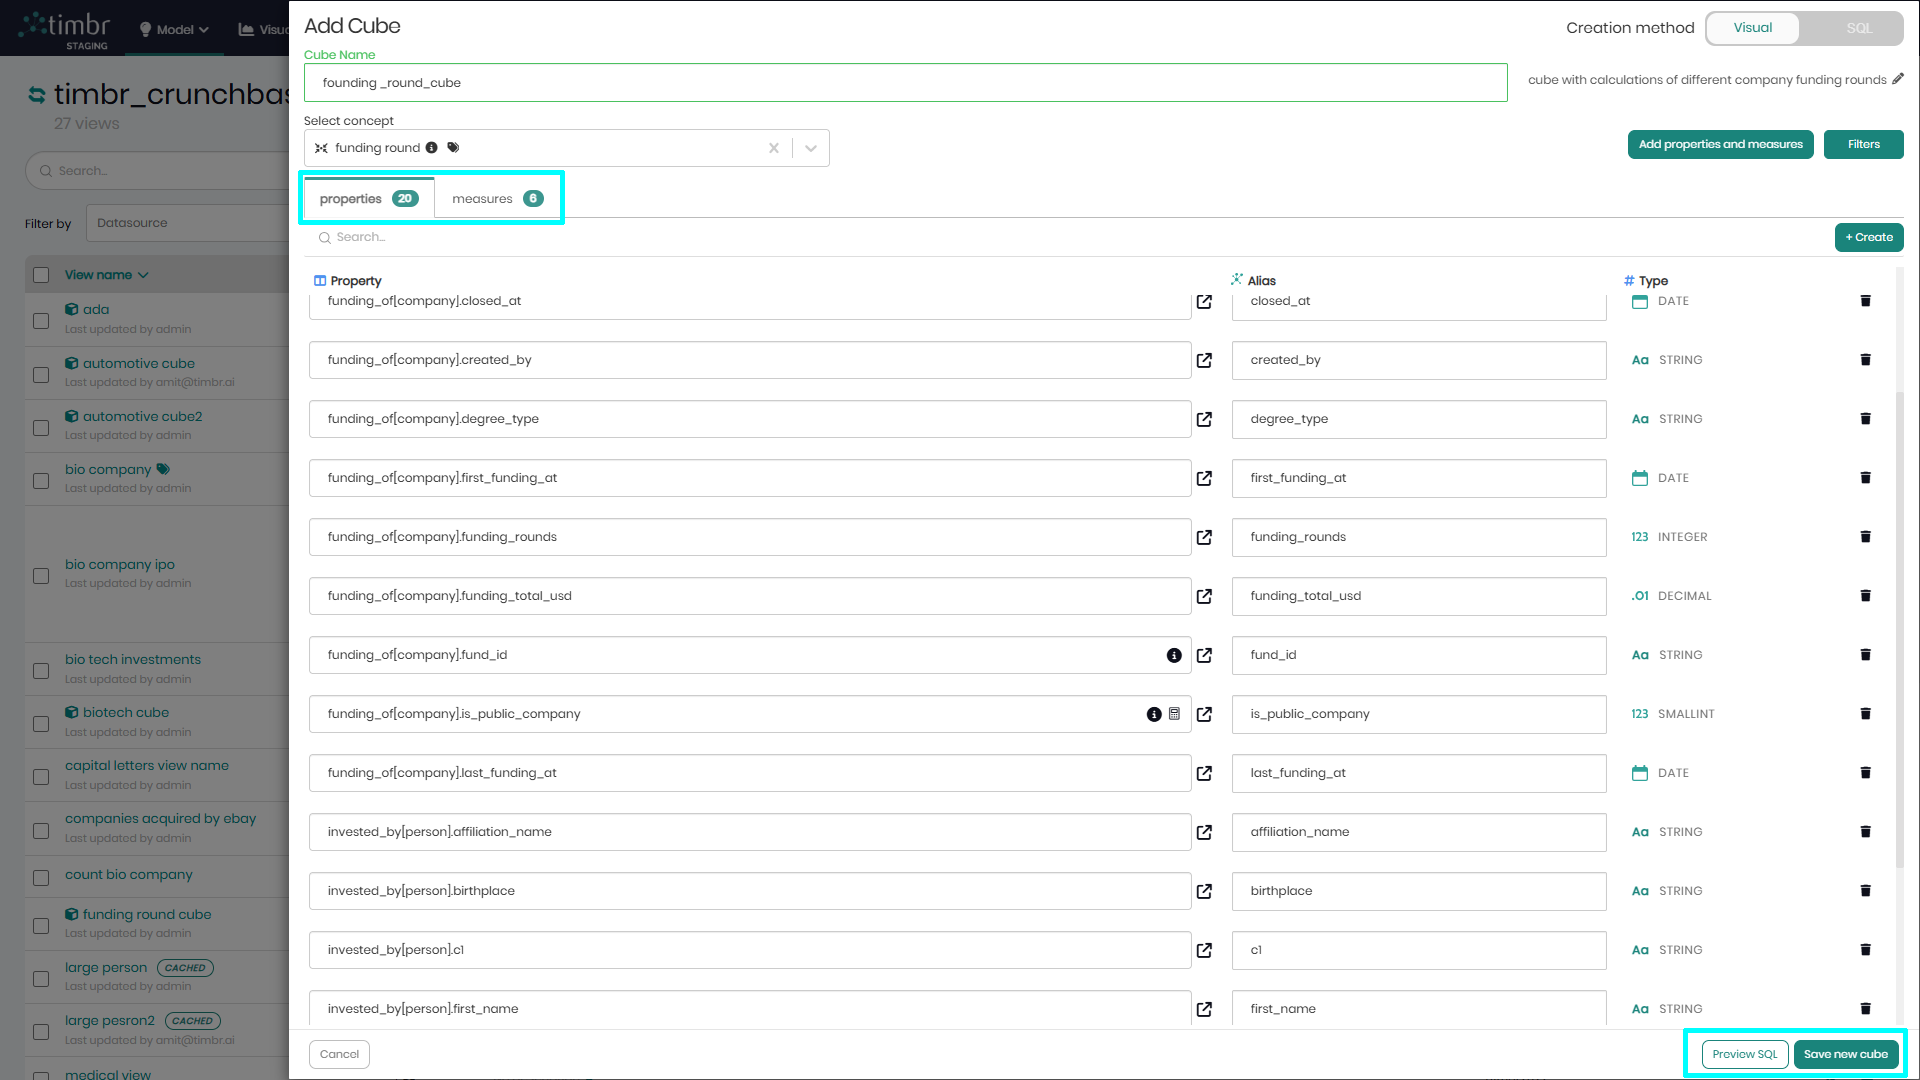Click Save new cube button
This screenshot has width=1920, height=1080.
tap(1845, 1054)
